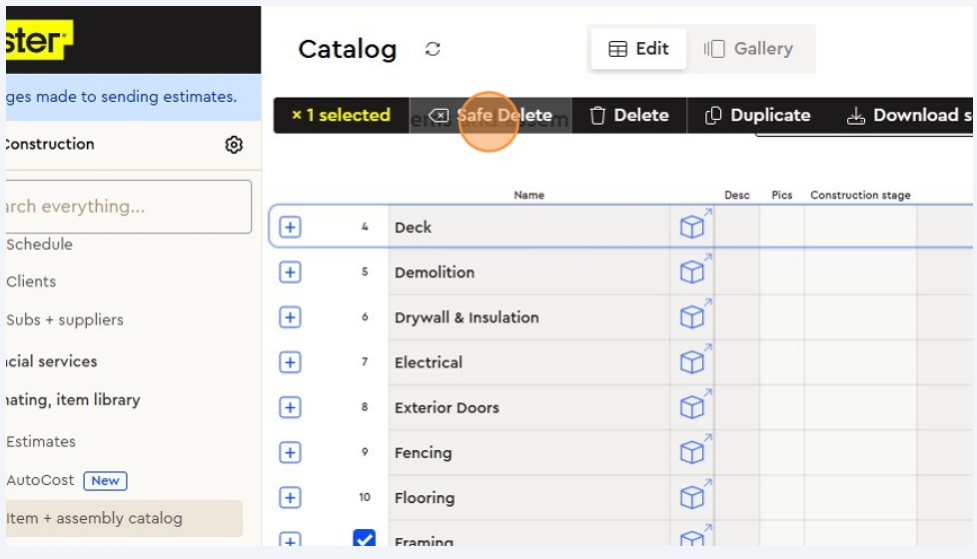
Task: Click cube icon for Drywall & Insulation
Action: pos(692,317)
